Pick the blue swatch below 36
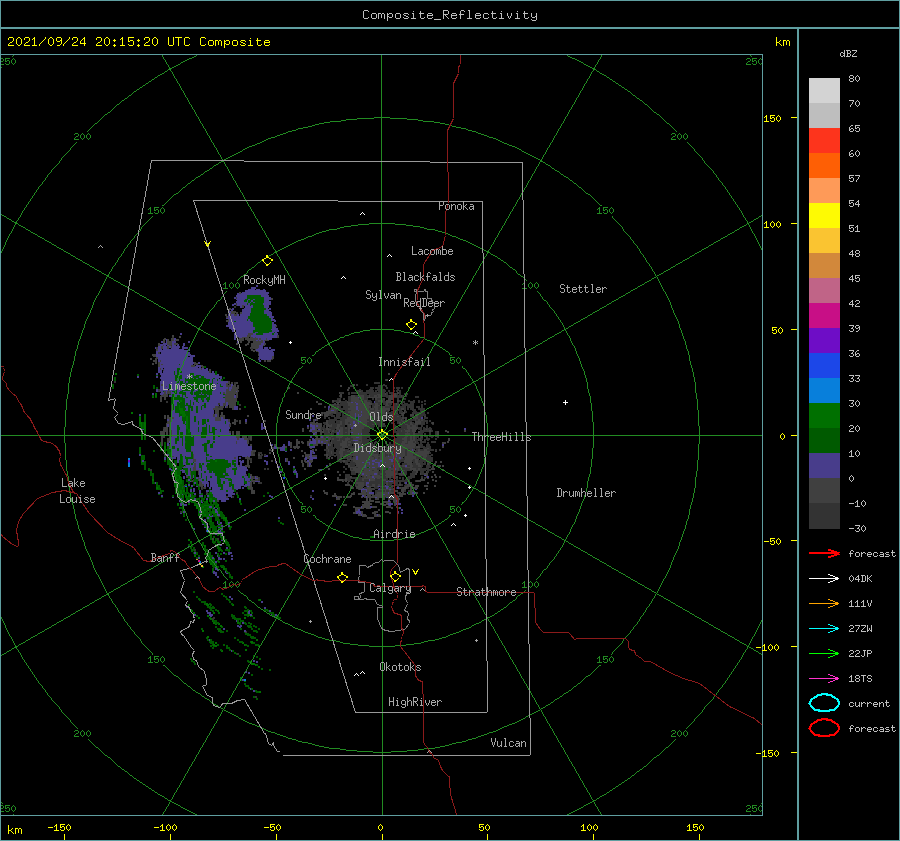This screenshot has height=841, width=900. 824,365
